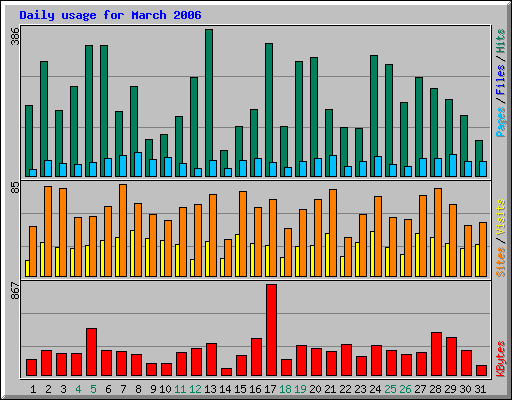Screen dimensions: 512x400
Task: Select day 16 on the date axis
Action: pyautogui.click(x=255, y=389)
